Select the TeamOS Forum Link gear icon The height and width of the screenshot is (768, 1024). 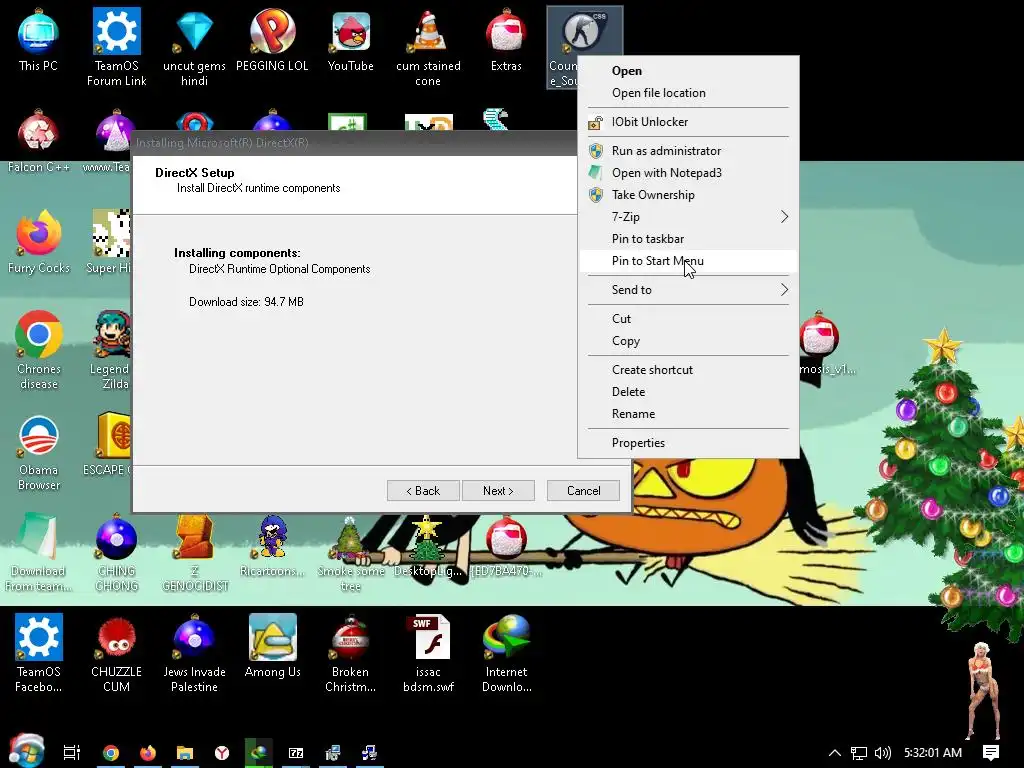(x=116, y=46)
